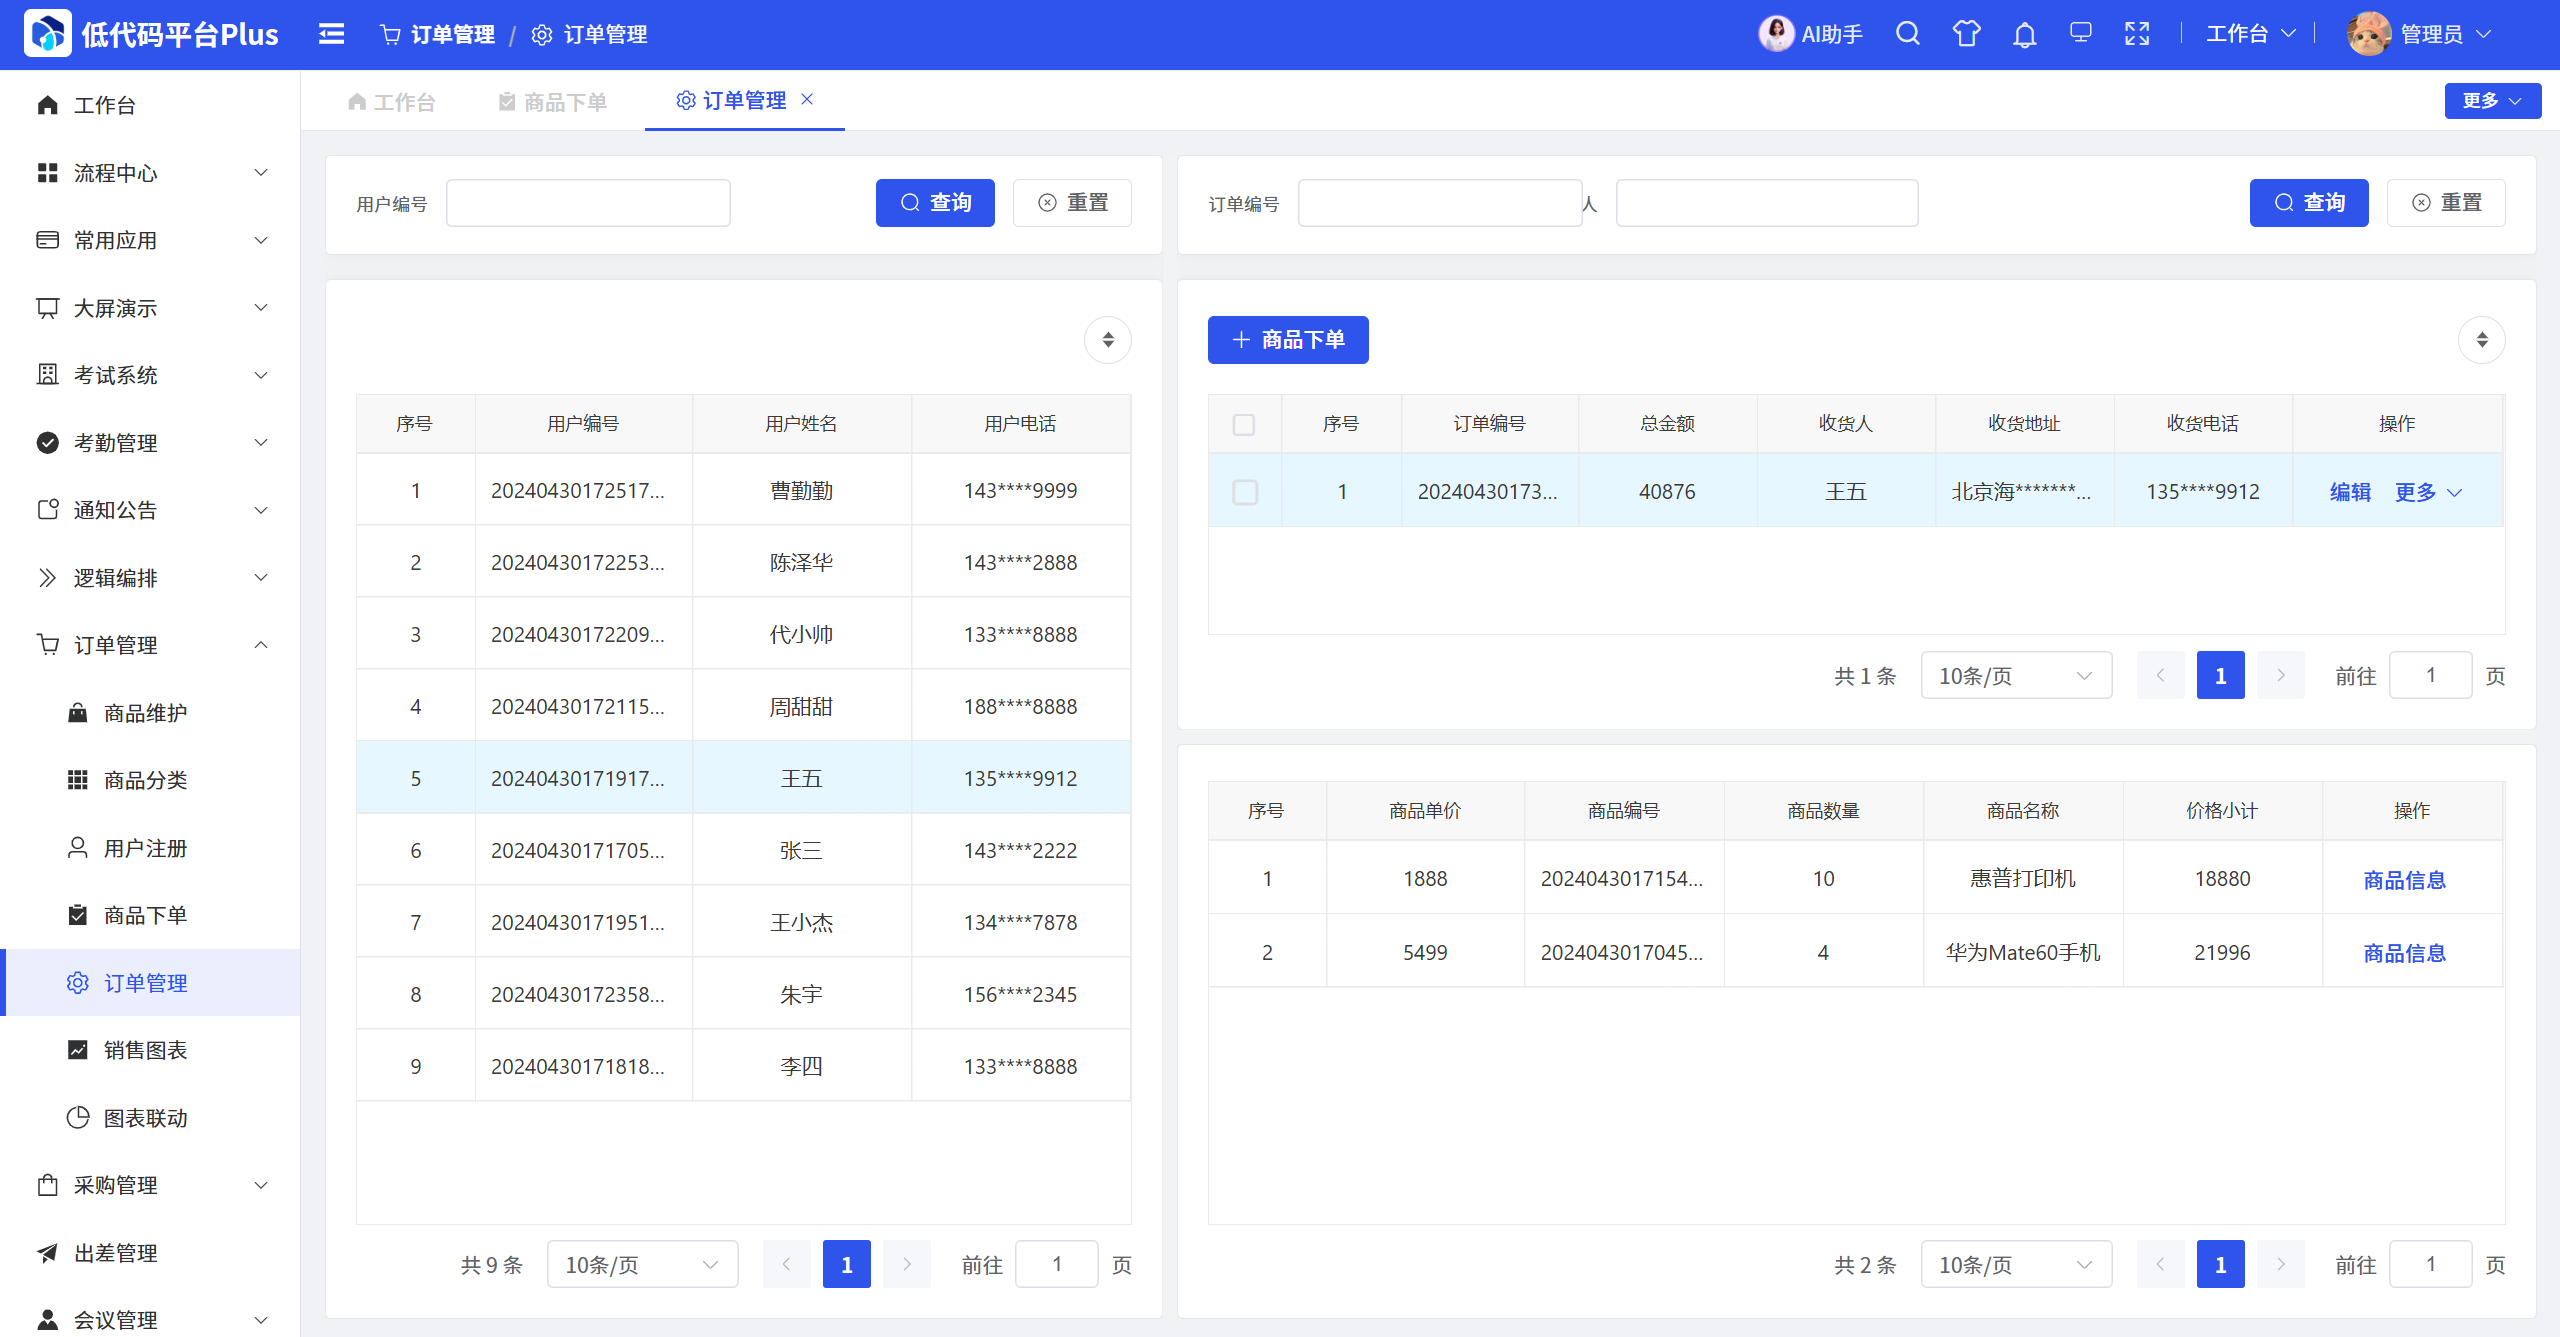2560x1337 pixels.
Task: Click 商品信息 link for 惠普打印机
Action: (x=2404, y=879)
